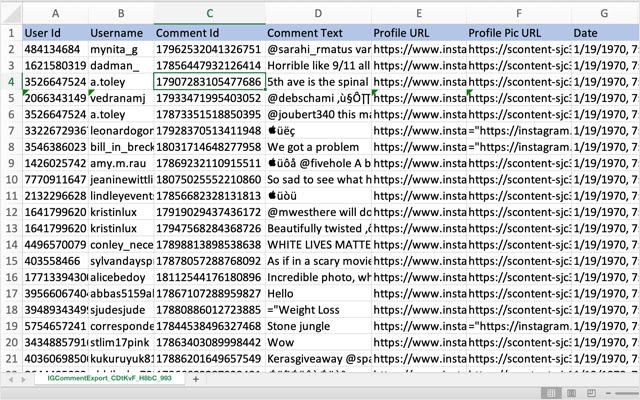
Task: Select user id cell 403558466
Action: tap(56, 261)
